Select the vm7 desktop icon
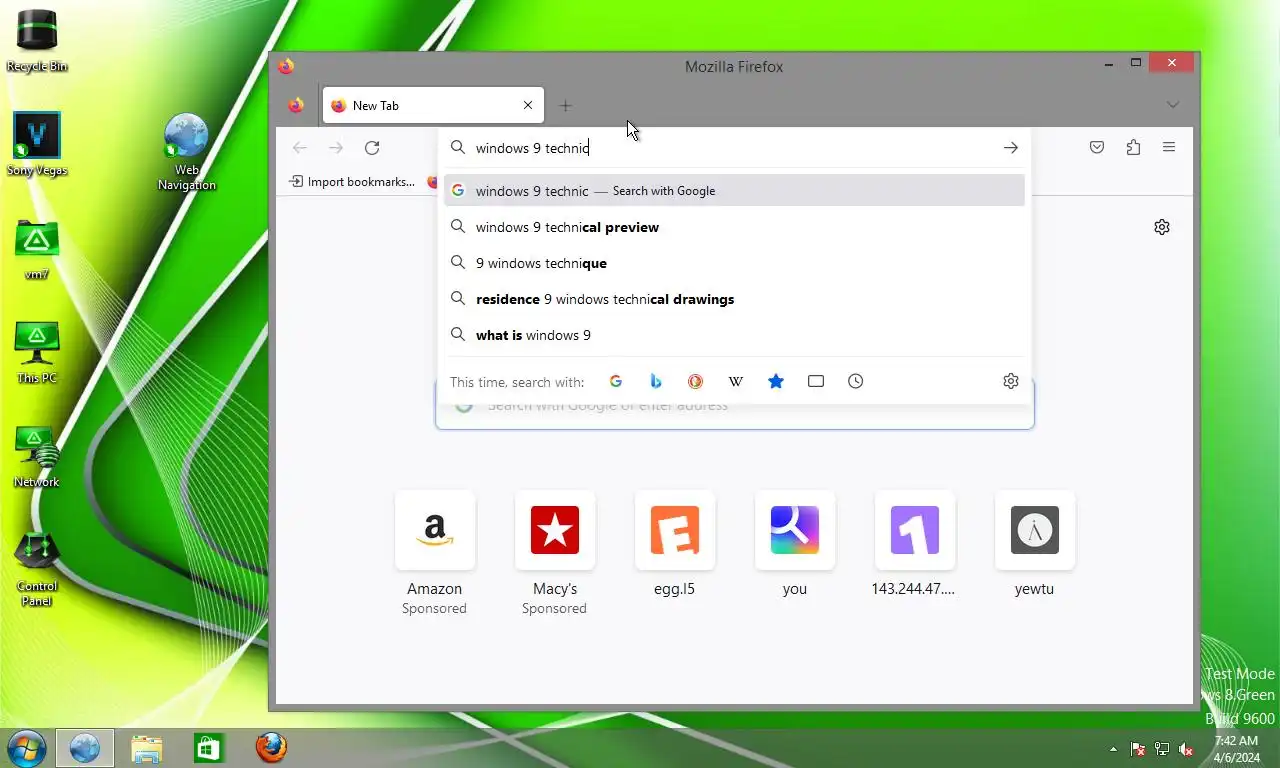1280x768 pixels. click(x=37, y=250)
